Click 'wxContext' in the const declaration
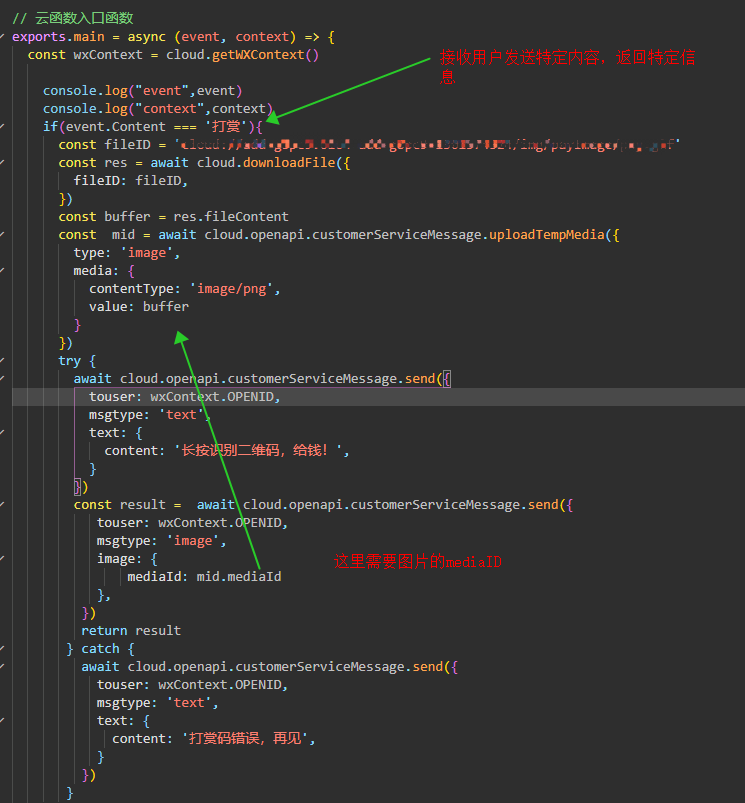The image size is (745, 803). [x=108, y=55]
